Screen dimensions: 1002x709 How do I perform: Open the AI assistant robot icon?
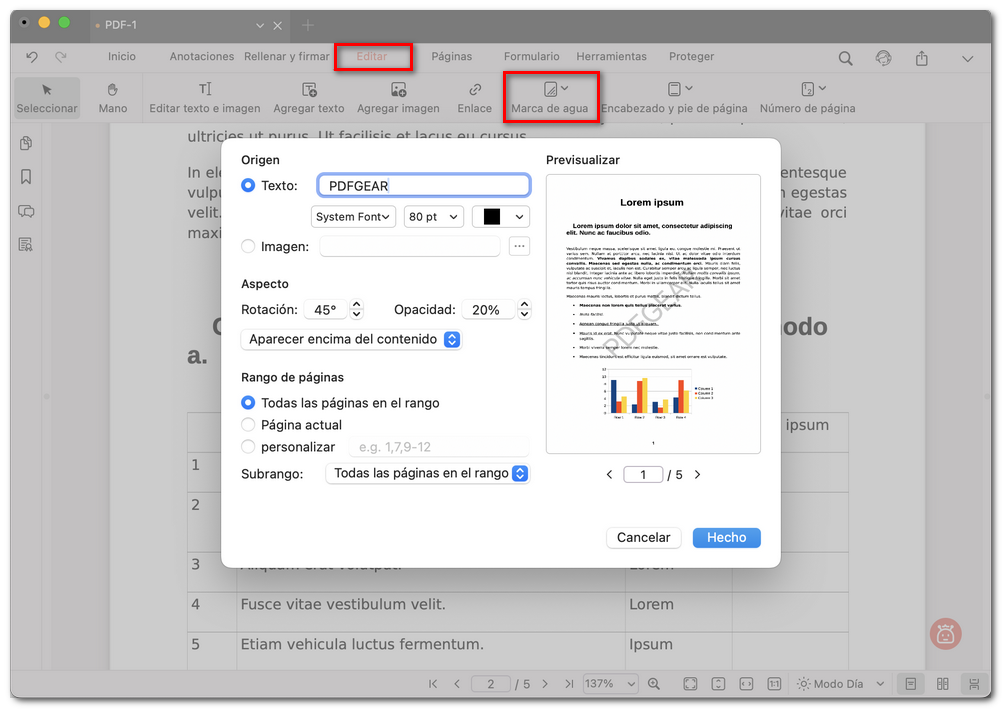(946, 634)
